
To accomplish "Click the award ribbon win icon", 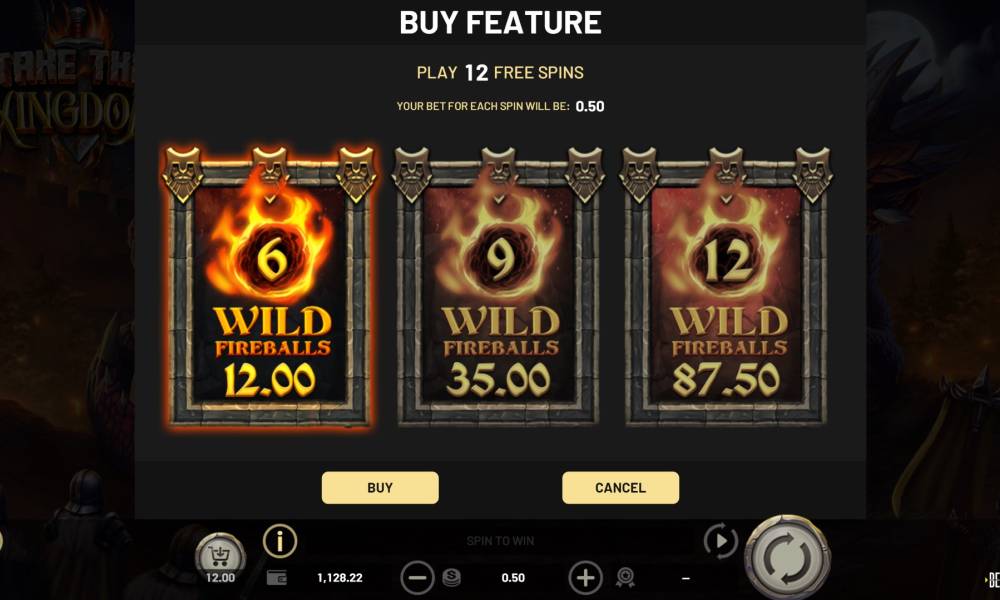I will pyautogui.click(x=625, y=578).
